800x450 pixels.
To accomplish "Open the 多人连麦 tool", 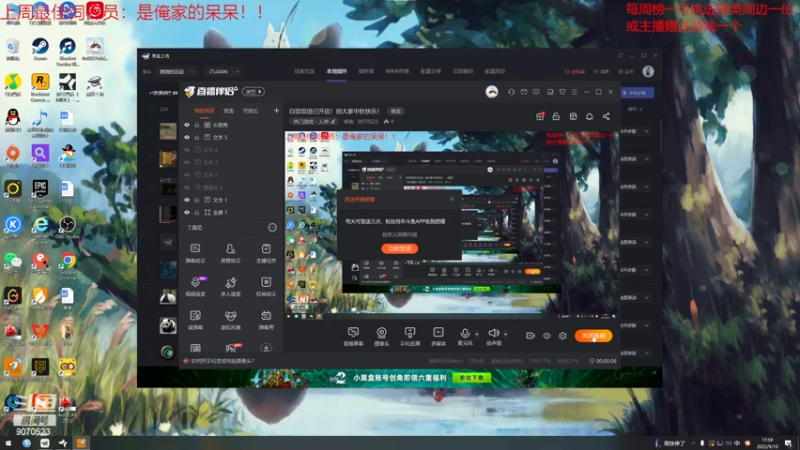I will (x=231, y=286).
